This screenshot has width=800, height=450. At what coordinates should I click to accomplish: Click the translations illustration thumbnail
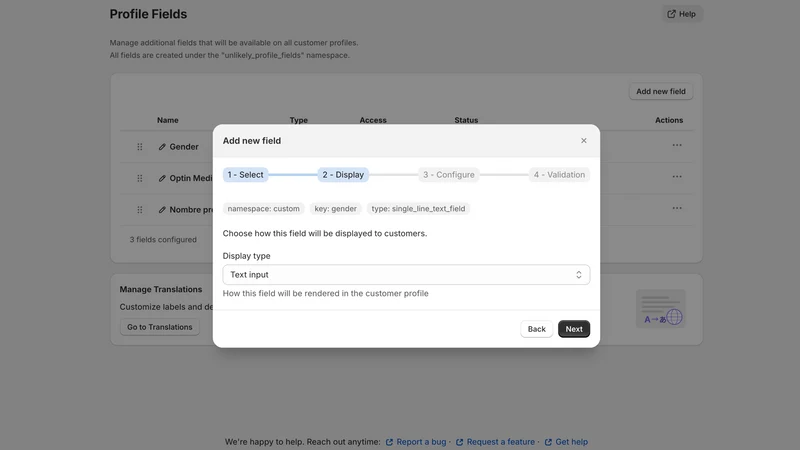661,309
